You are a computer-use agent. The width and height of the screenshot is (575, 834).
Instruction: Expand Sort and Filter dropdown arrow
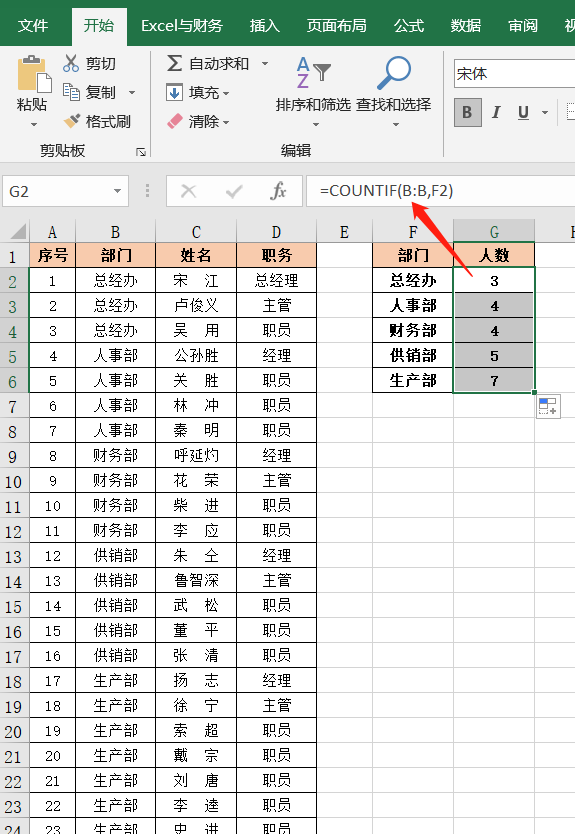click(x=315, y=124)
